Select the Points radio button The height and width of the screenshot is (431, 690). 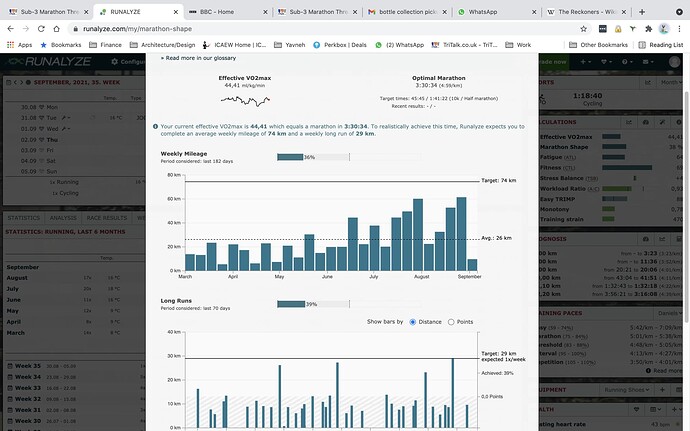coord(451,322)
